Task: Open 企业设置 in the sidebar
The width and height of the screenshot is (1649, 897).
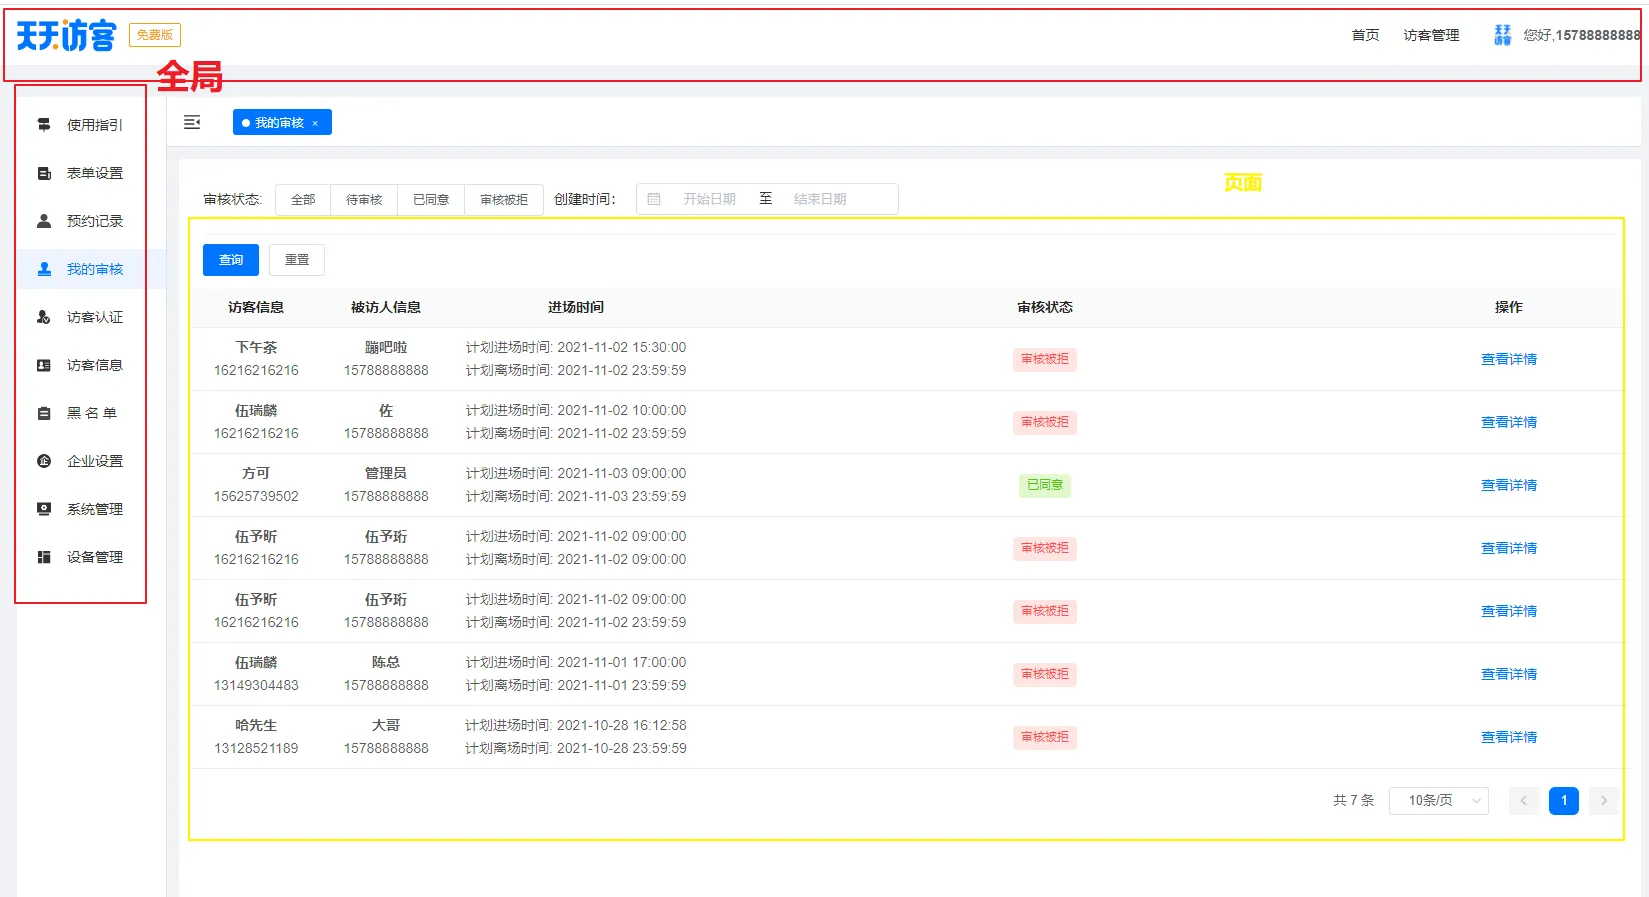Action: [x=94, y=461]
